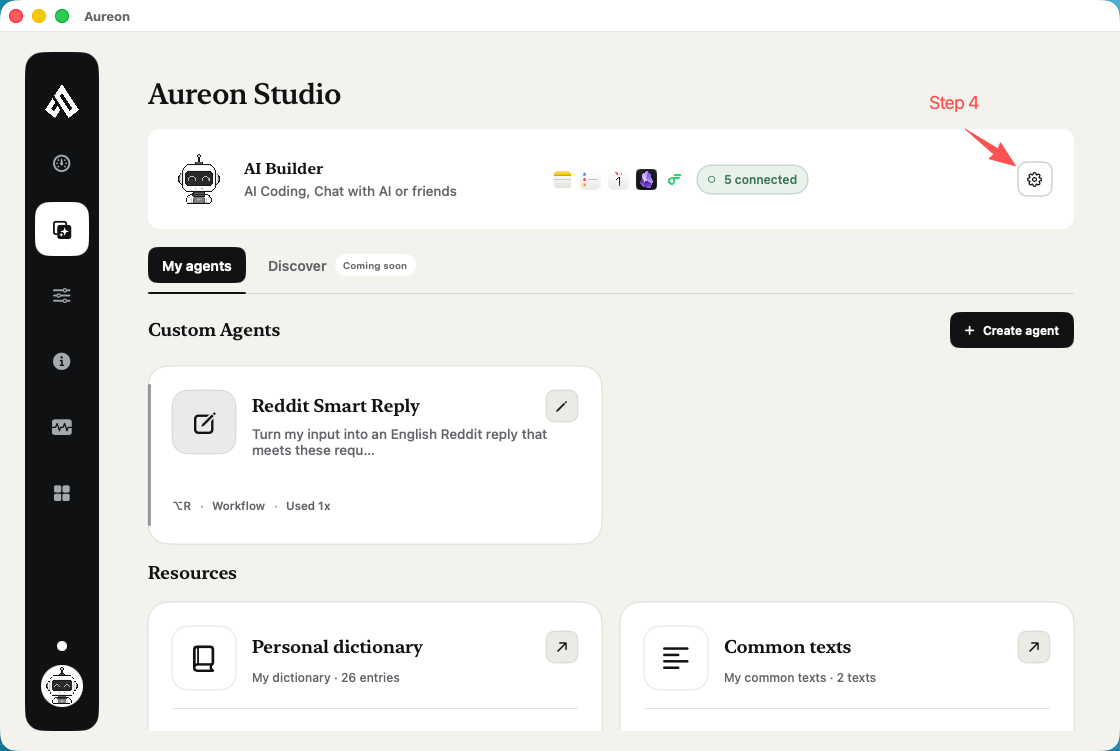
Task: Click My dictionary · 26 entries text
Action: tap(326, 677)
